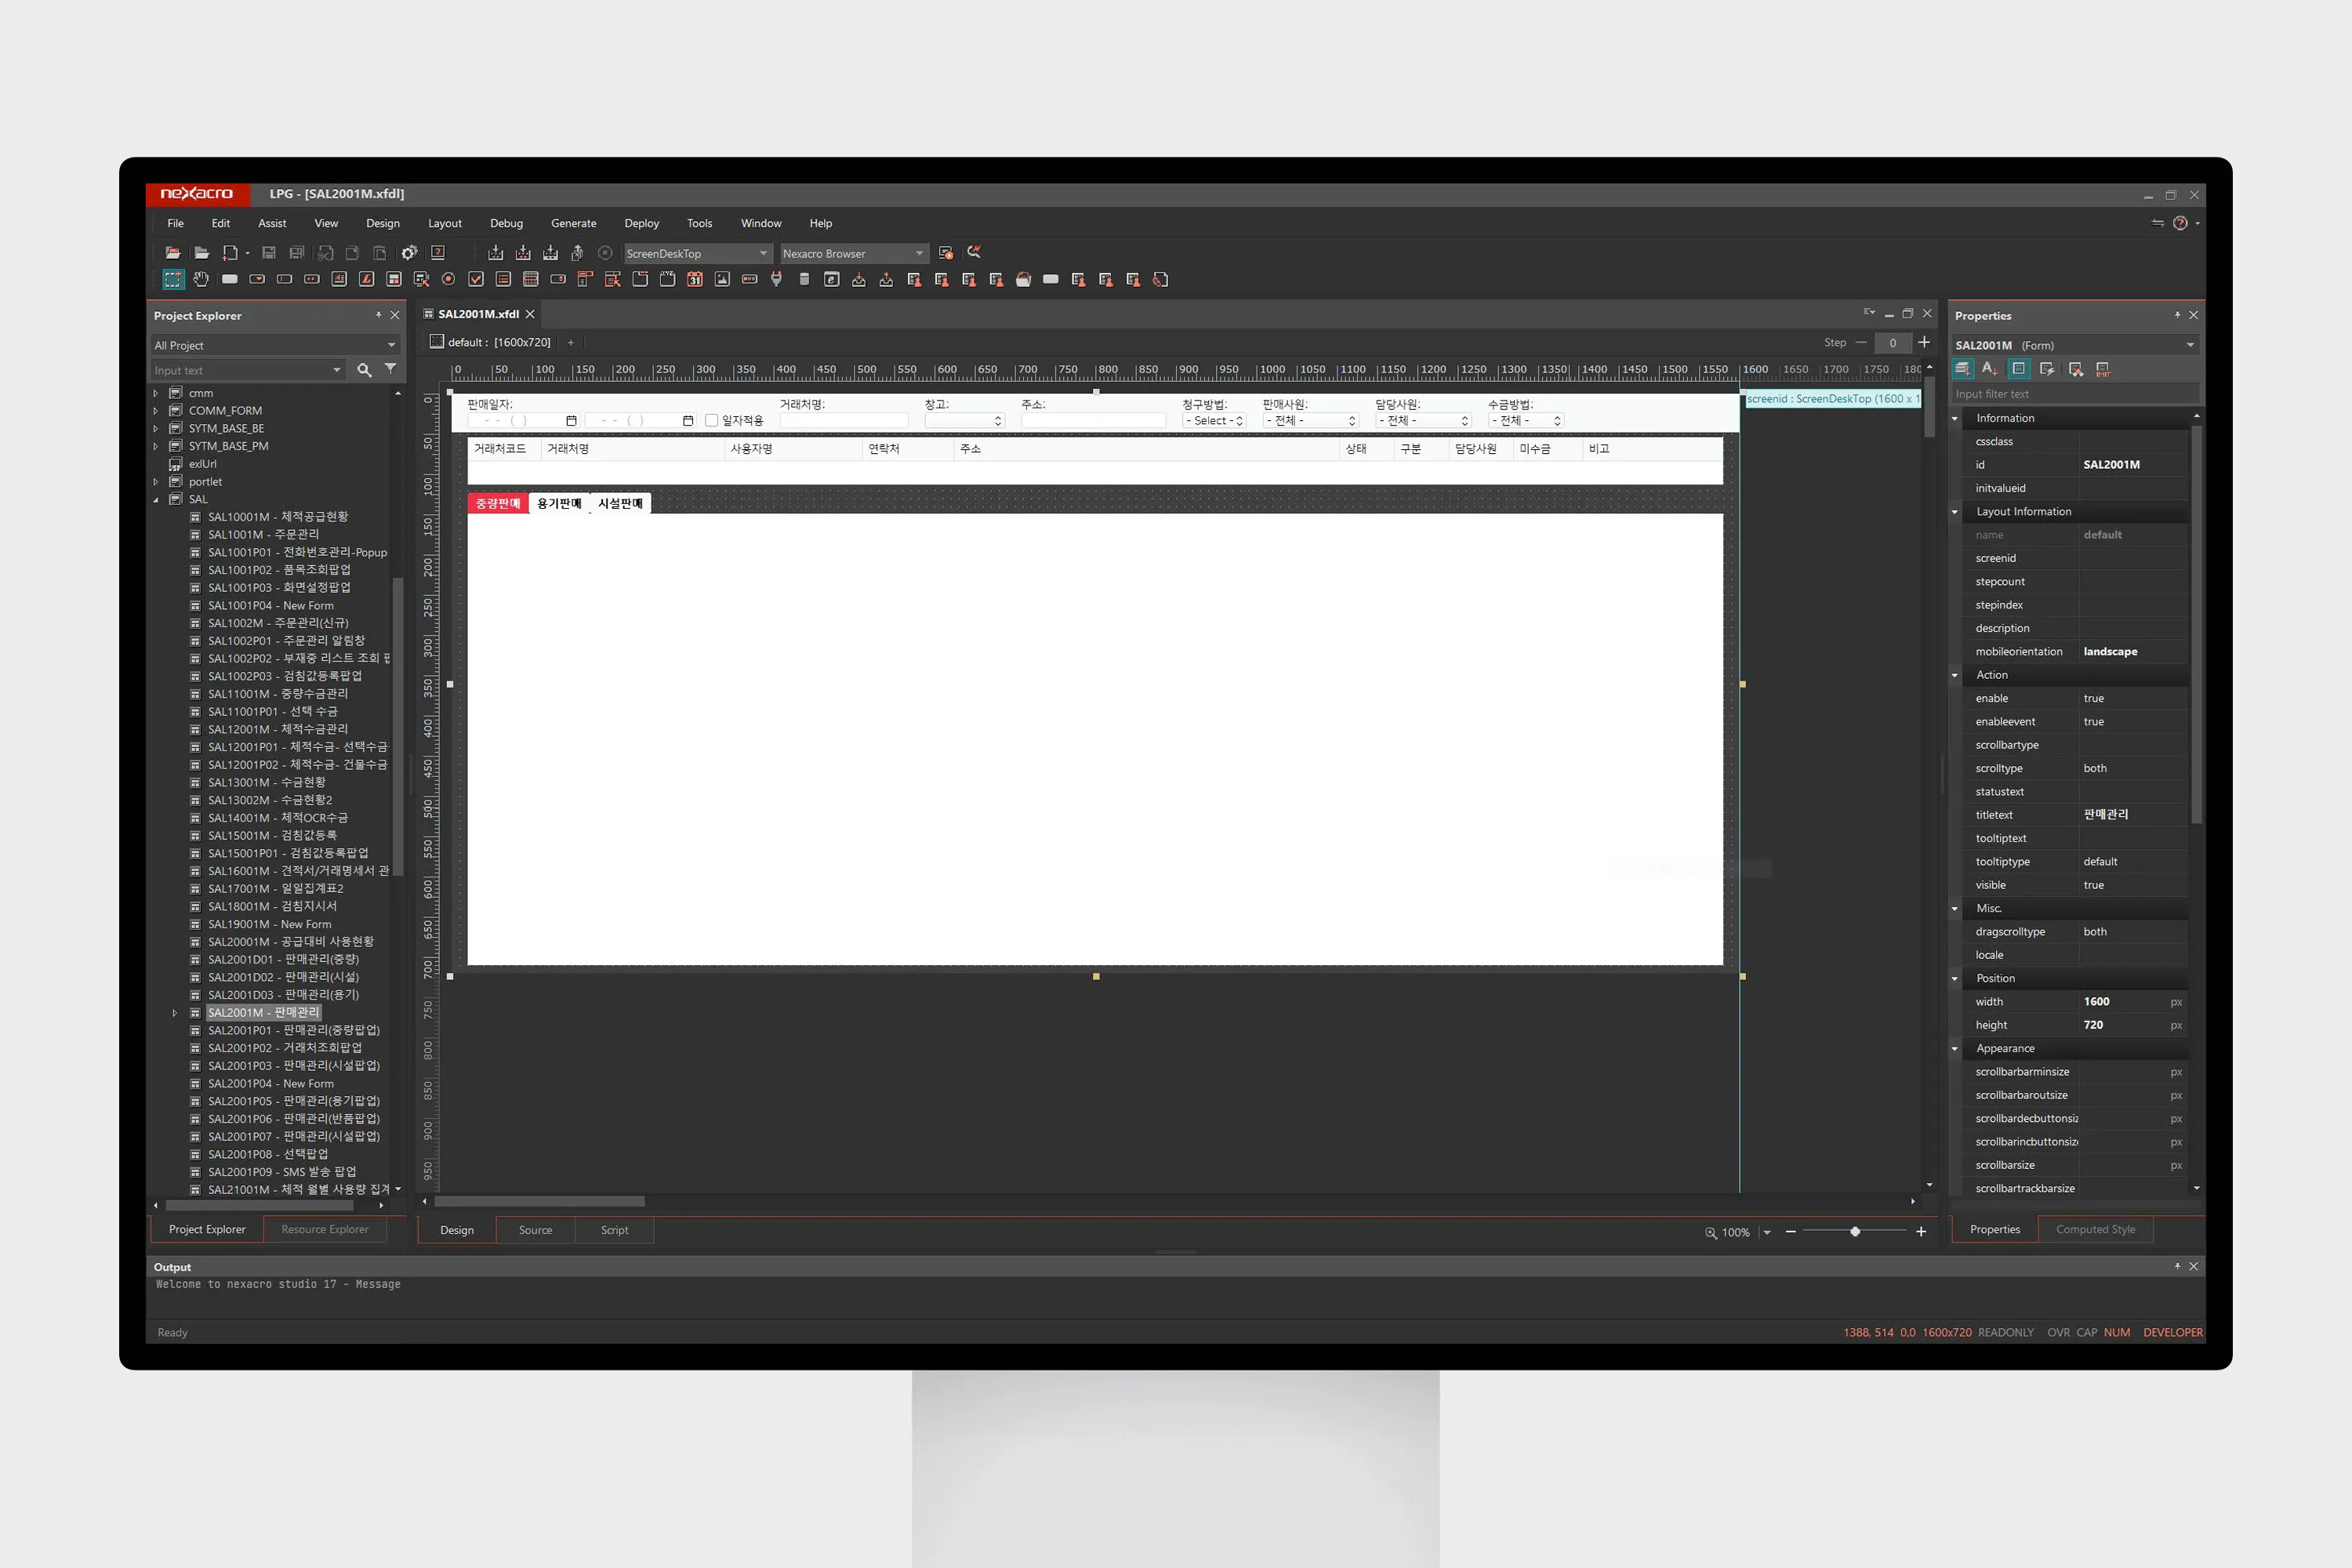The image size is (2352, 1568).
Task: Open the Generate menu
Action: (x=573, y=223)
